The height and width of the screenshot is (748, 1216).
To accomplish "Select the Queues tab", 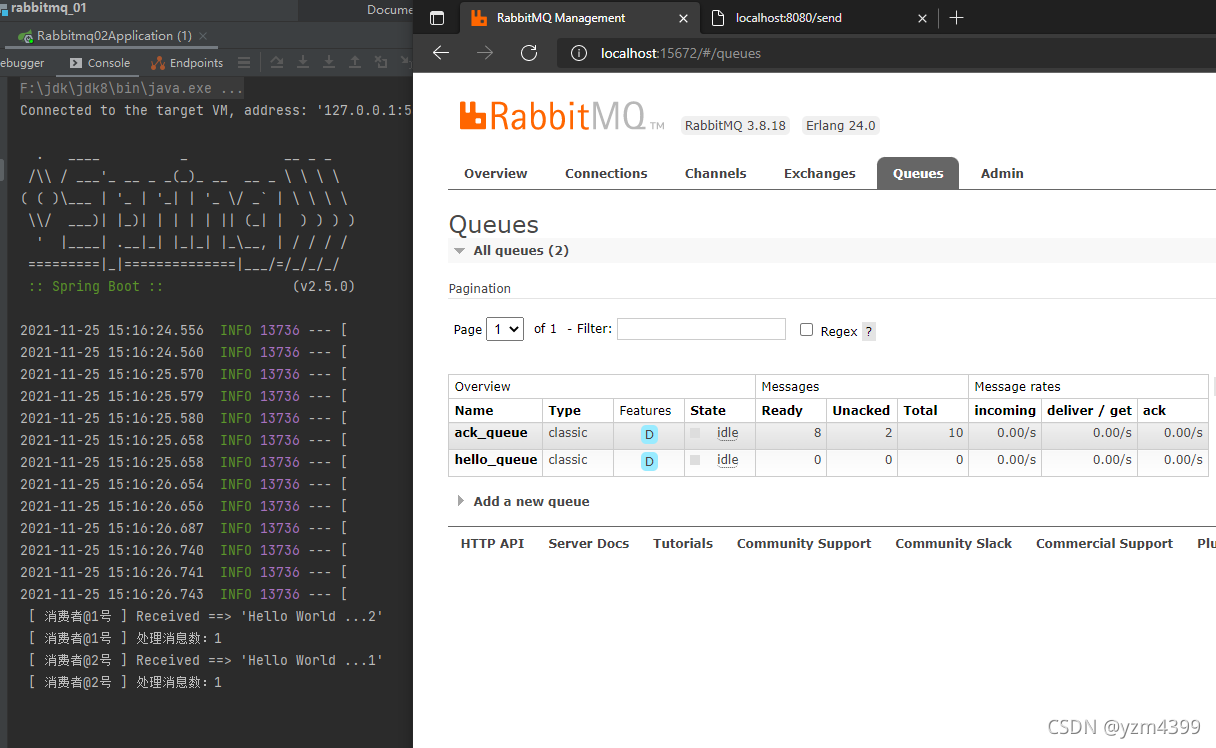I will pos(918,173).
